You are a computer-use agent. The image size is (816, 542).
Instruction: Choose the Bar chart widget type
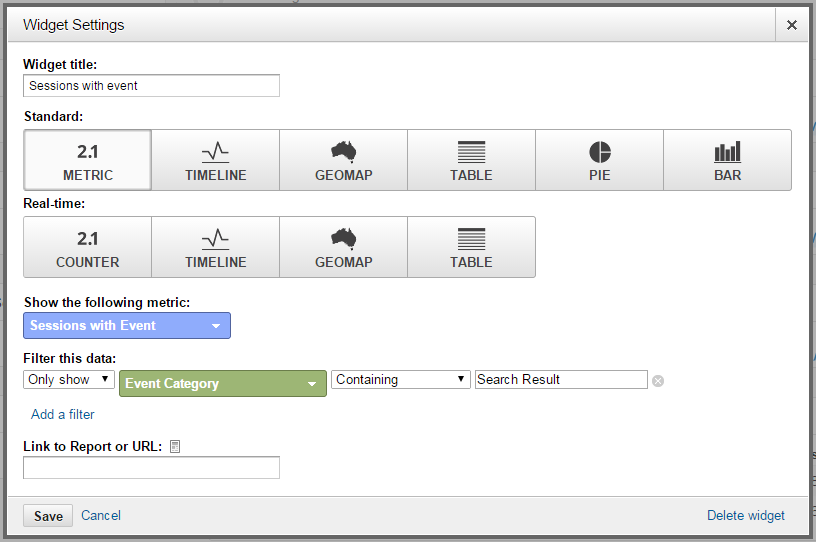(x=727, y=160)
